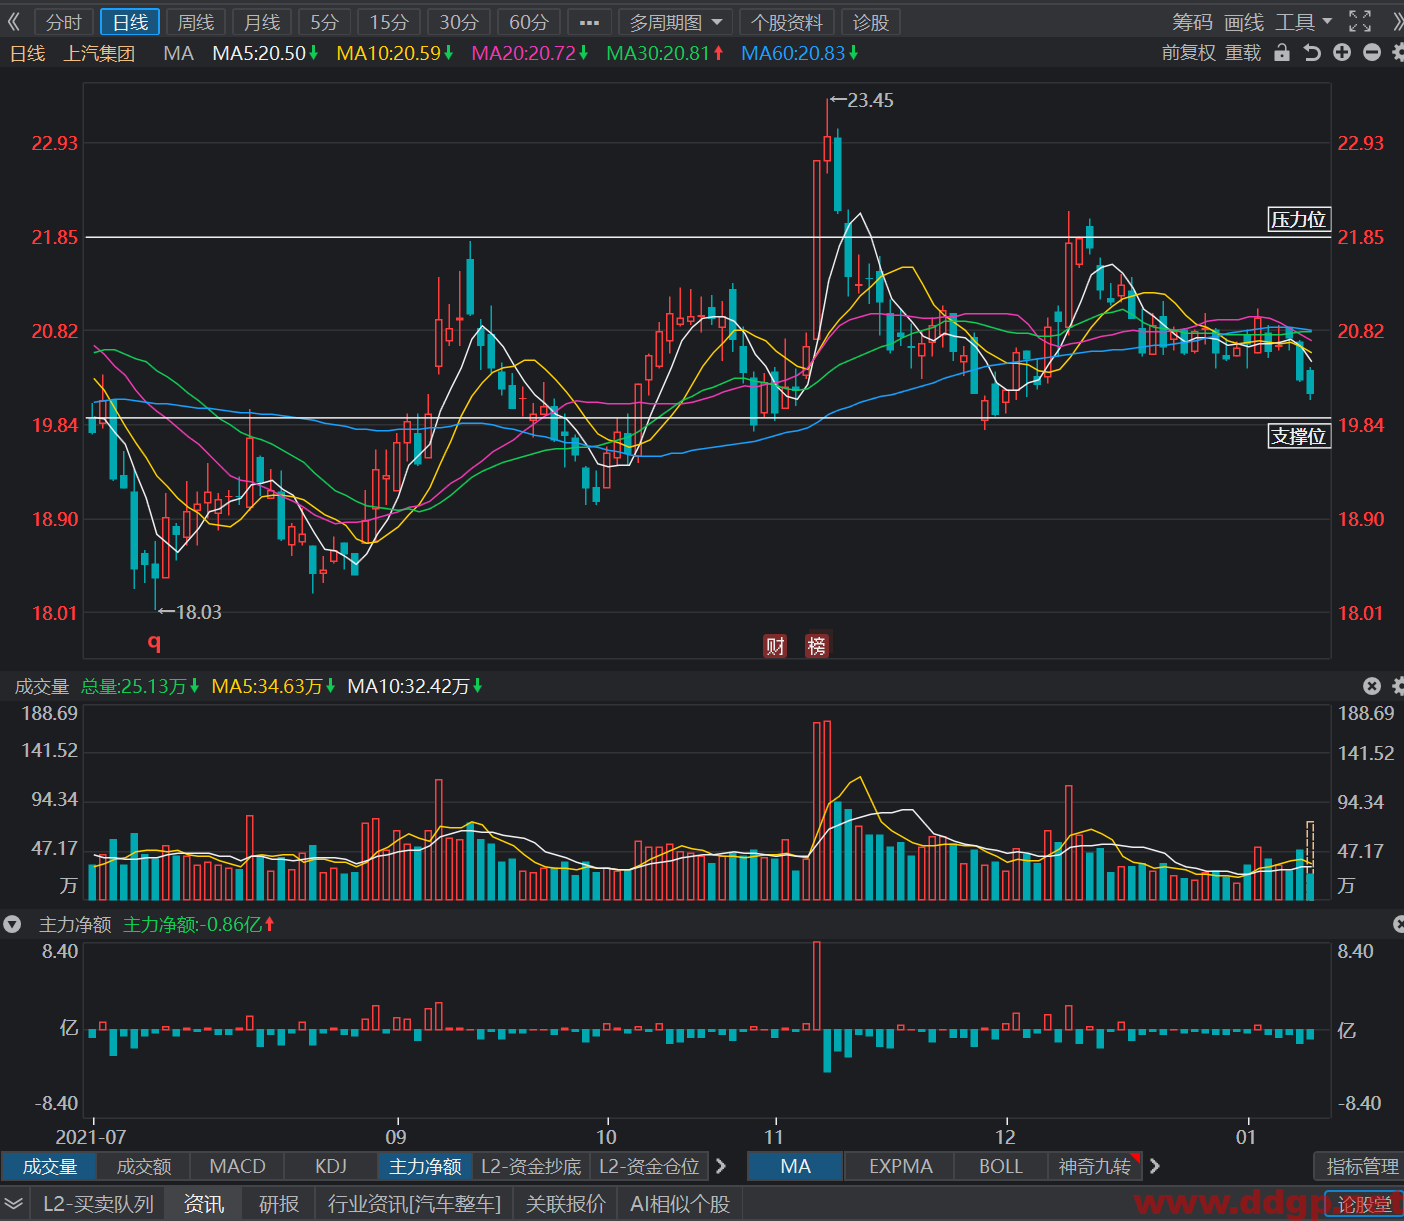Click the lock icon in chart header
This screenshot has height=1221, width=1404.
point(1282,53)
